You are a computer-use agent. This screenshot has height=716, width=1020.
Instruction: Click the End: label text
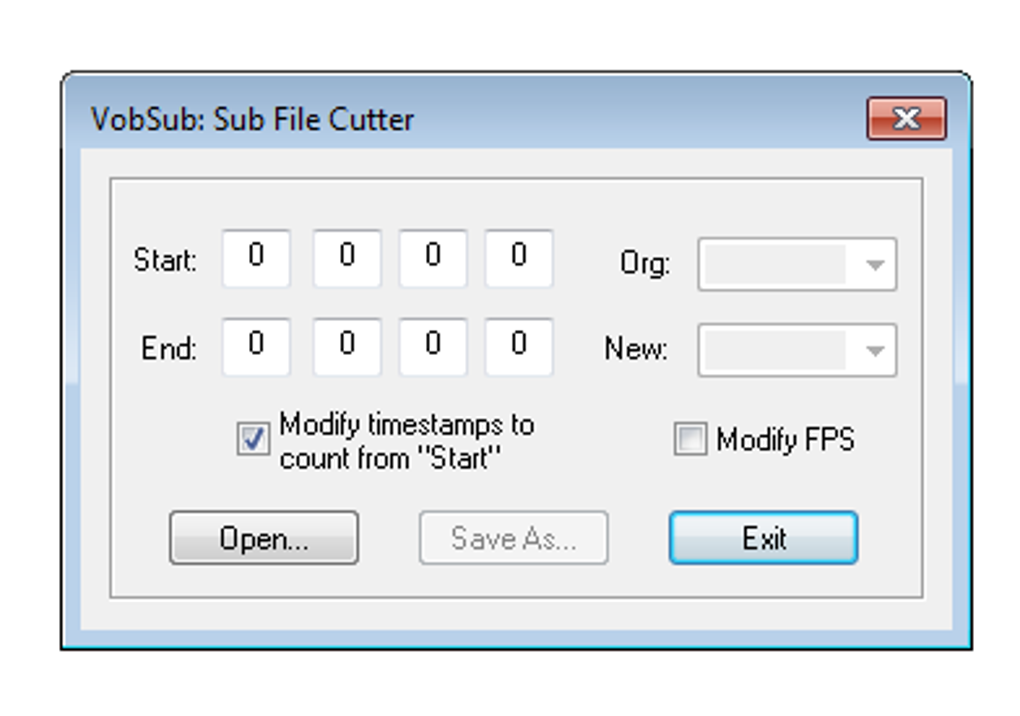pos(169,349)
